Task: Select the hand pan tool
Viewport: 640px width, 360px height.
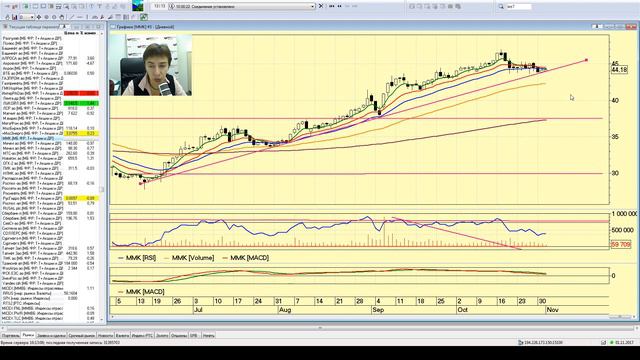Action: 62,17
